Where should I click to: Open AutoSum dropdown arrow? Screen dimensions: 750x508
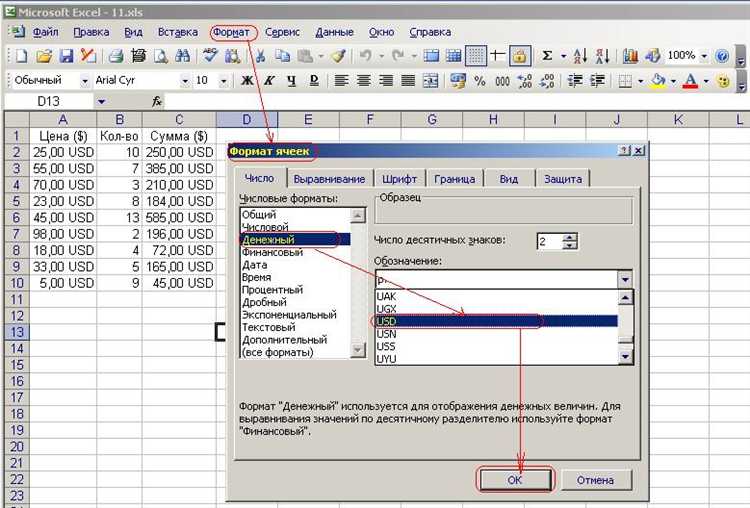tap(563, 56)
